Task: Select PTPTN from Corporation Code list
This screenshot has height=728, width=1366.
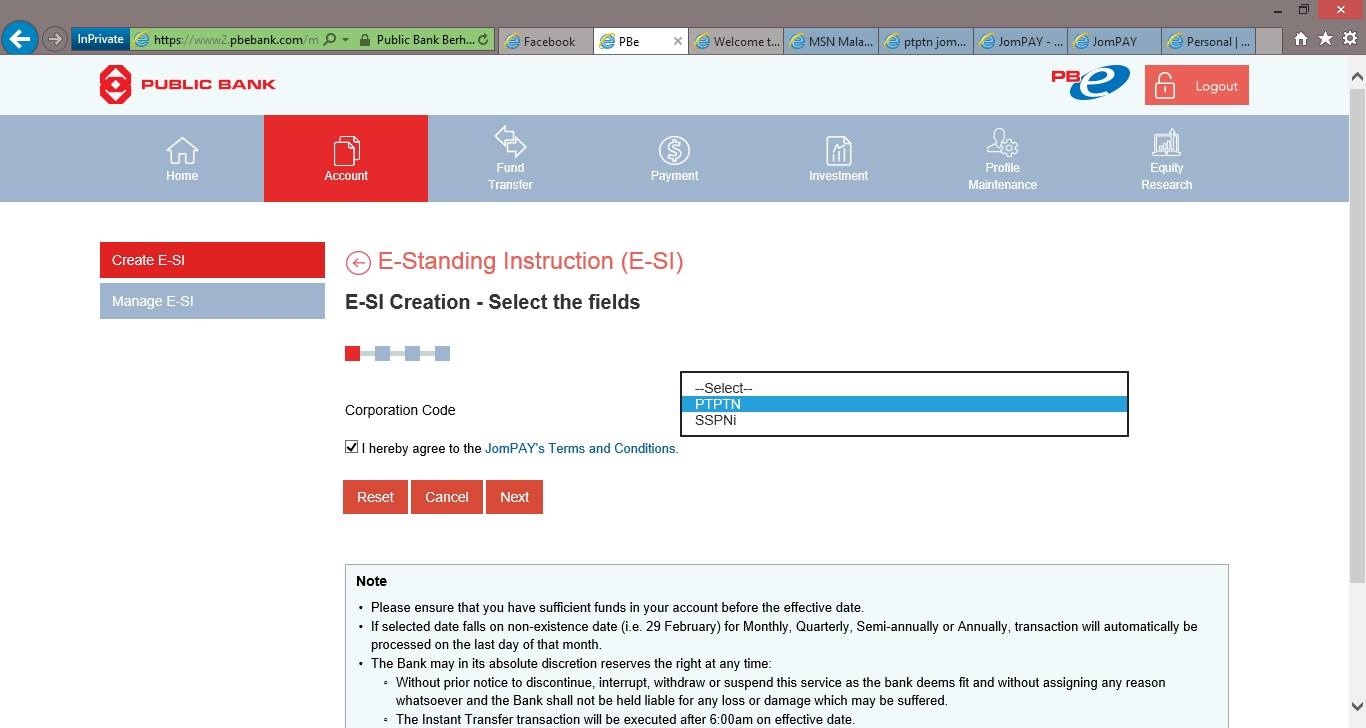Action: (904, 404)
